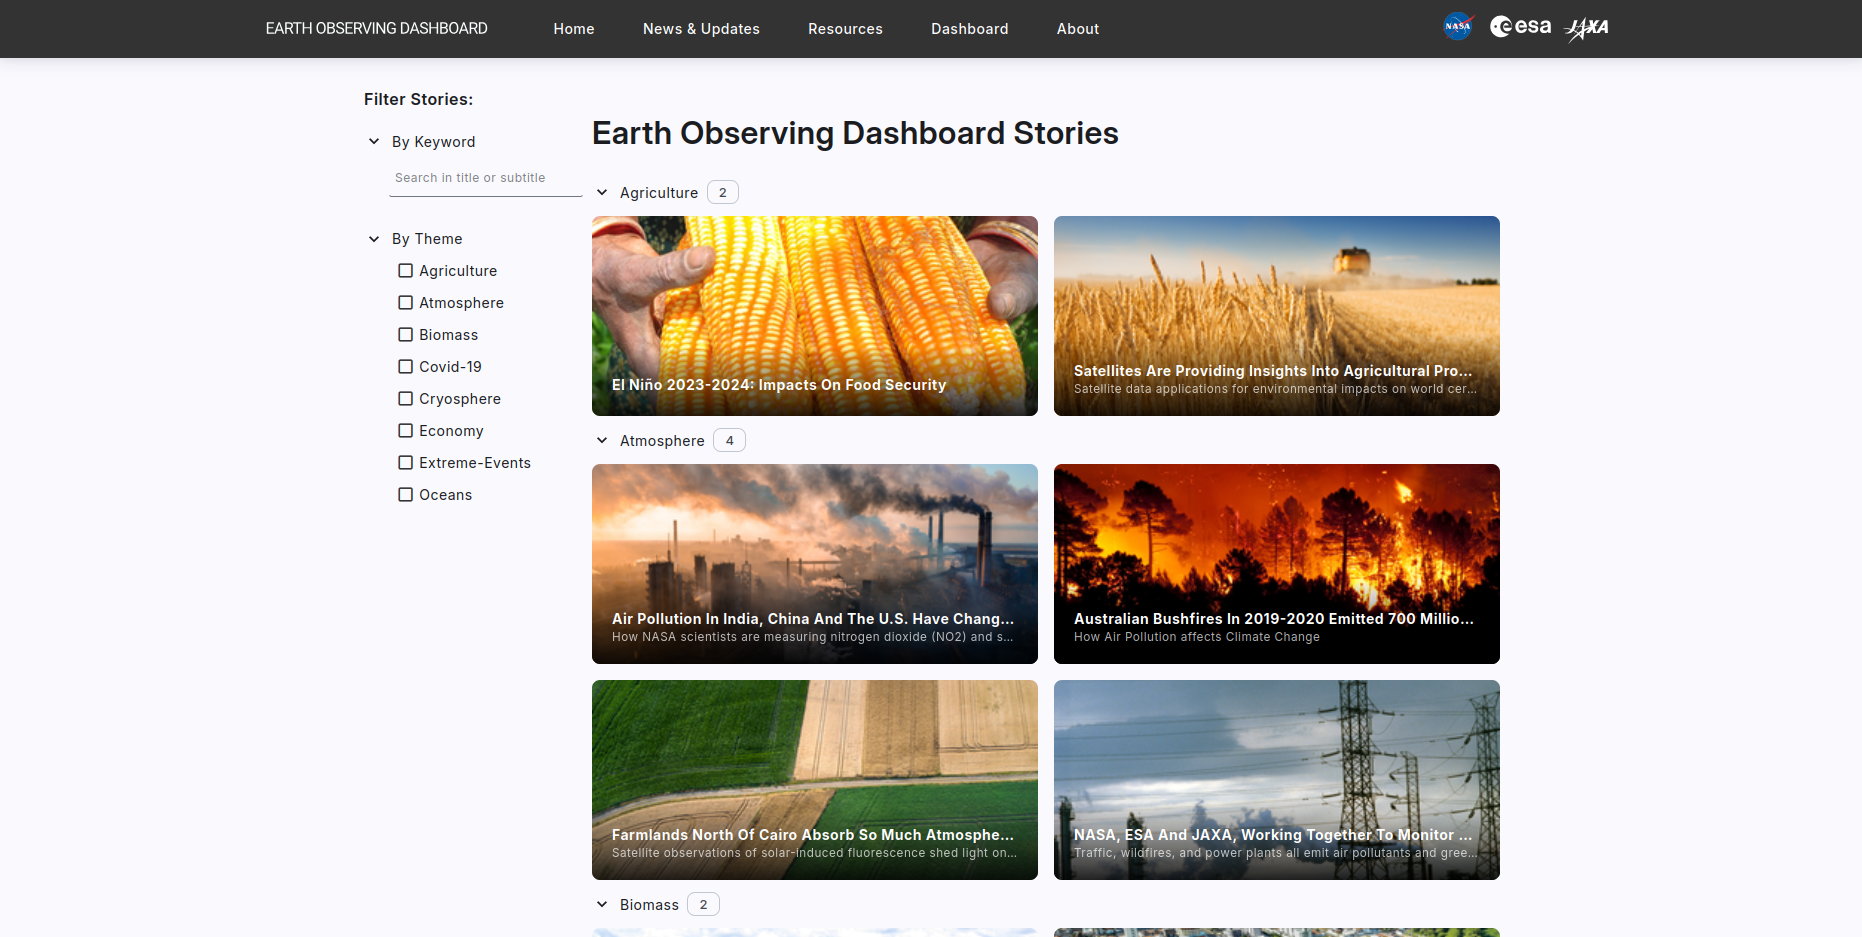Click the Farmlands North Of Cairo thumbnail

click(x=814, y=780)
